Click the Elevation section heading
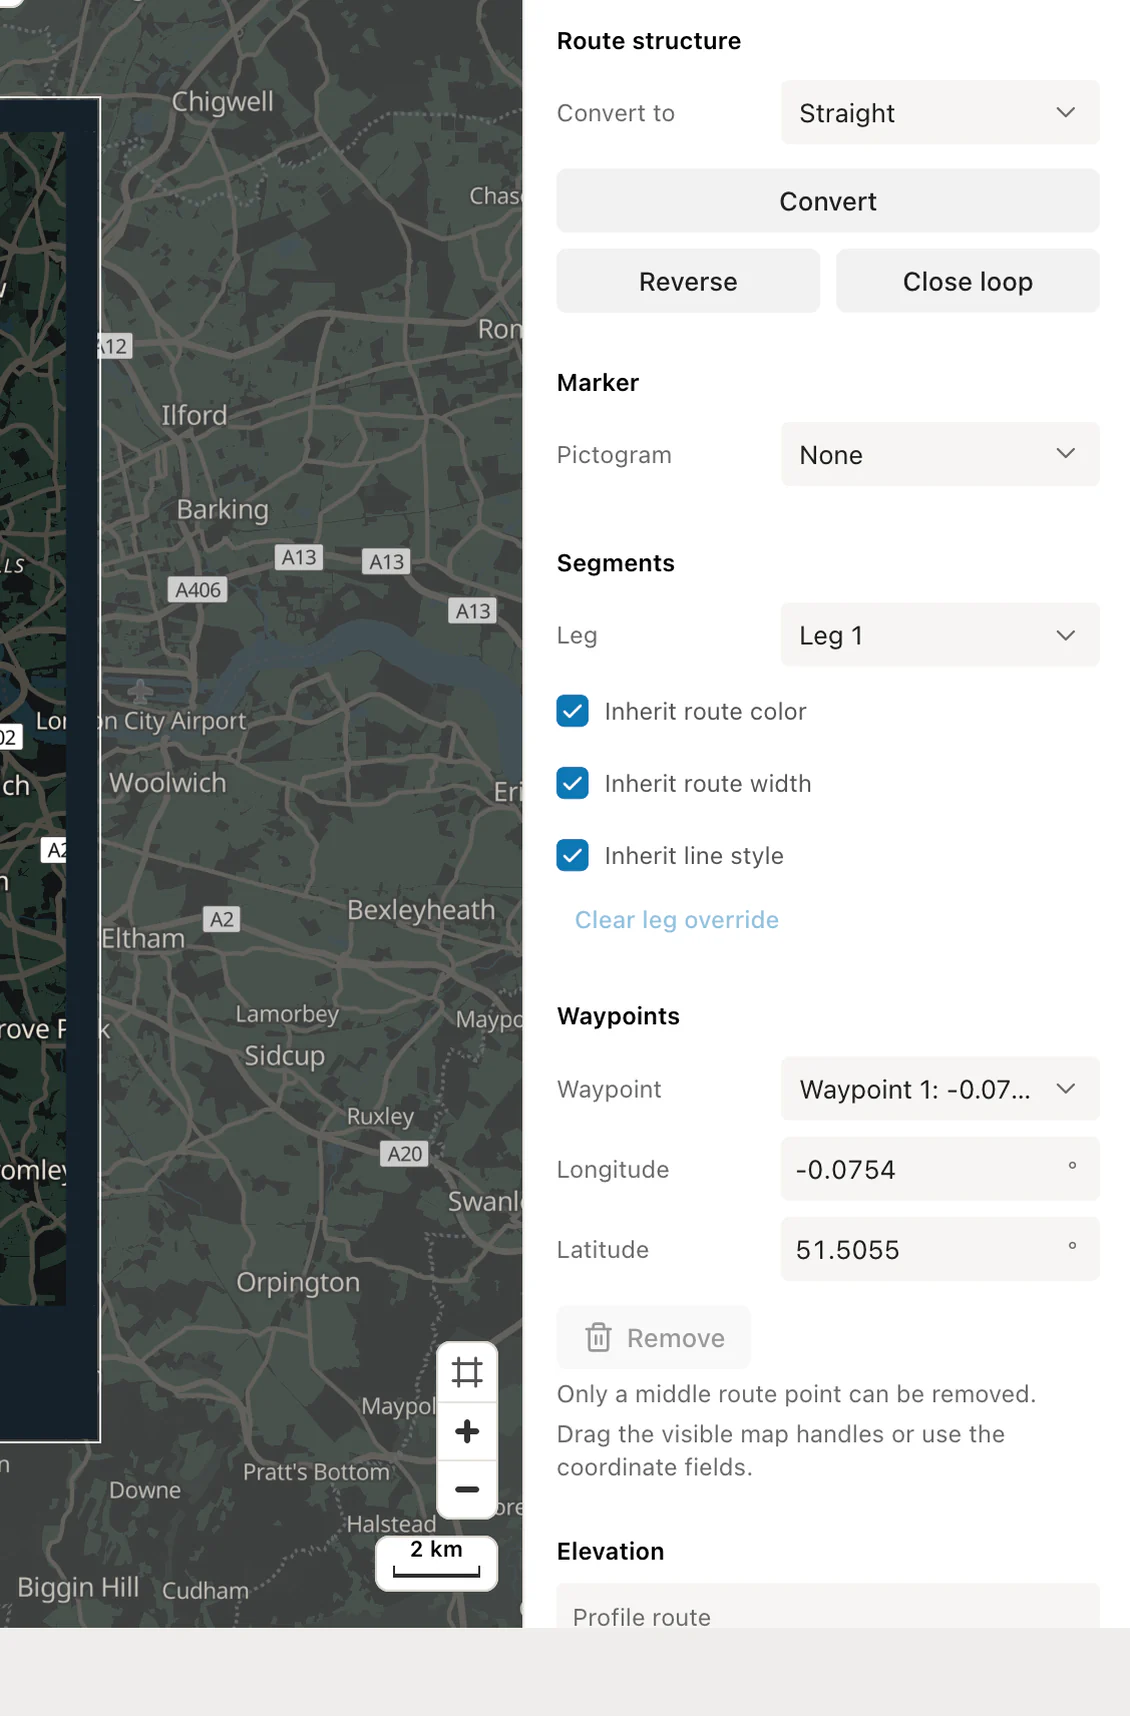The height and width of the screenshot is (1716, 1130). coord(610,1551)
